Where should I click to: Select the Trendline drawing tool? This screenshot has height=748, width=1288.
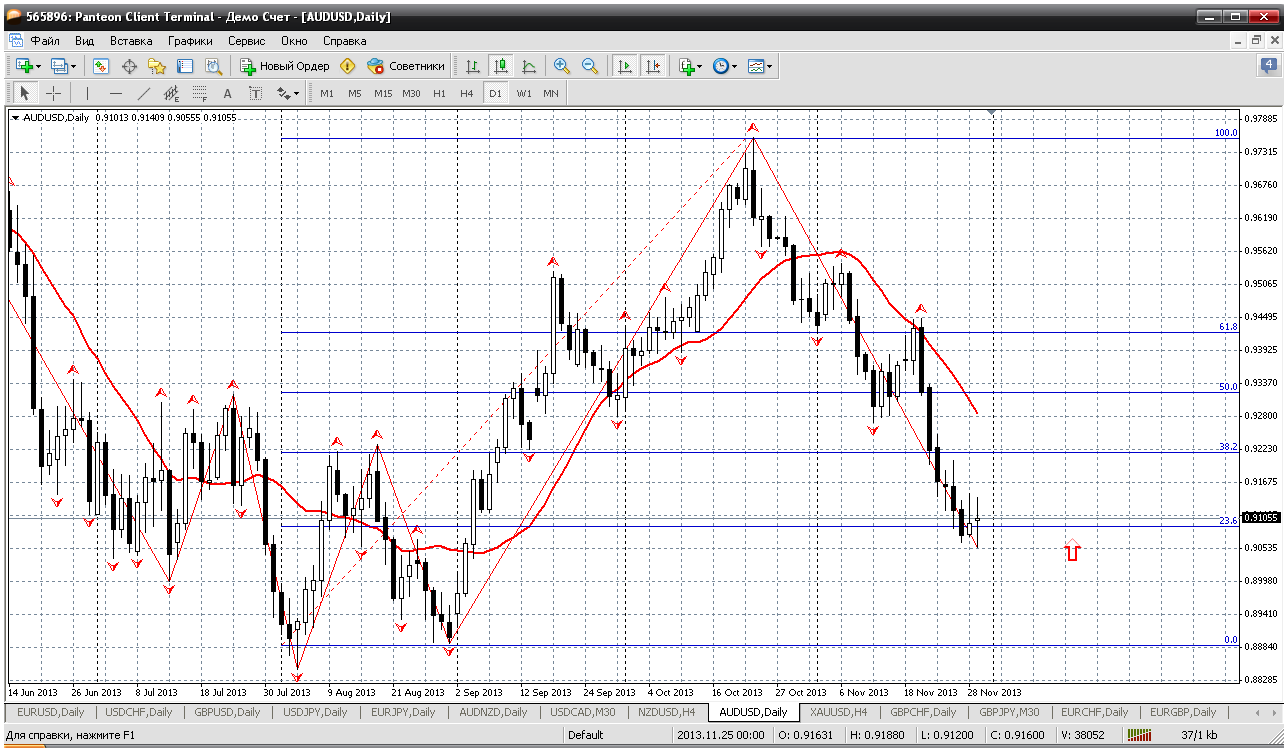click(143, 93)
